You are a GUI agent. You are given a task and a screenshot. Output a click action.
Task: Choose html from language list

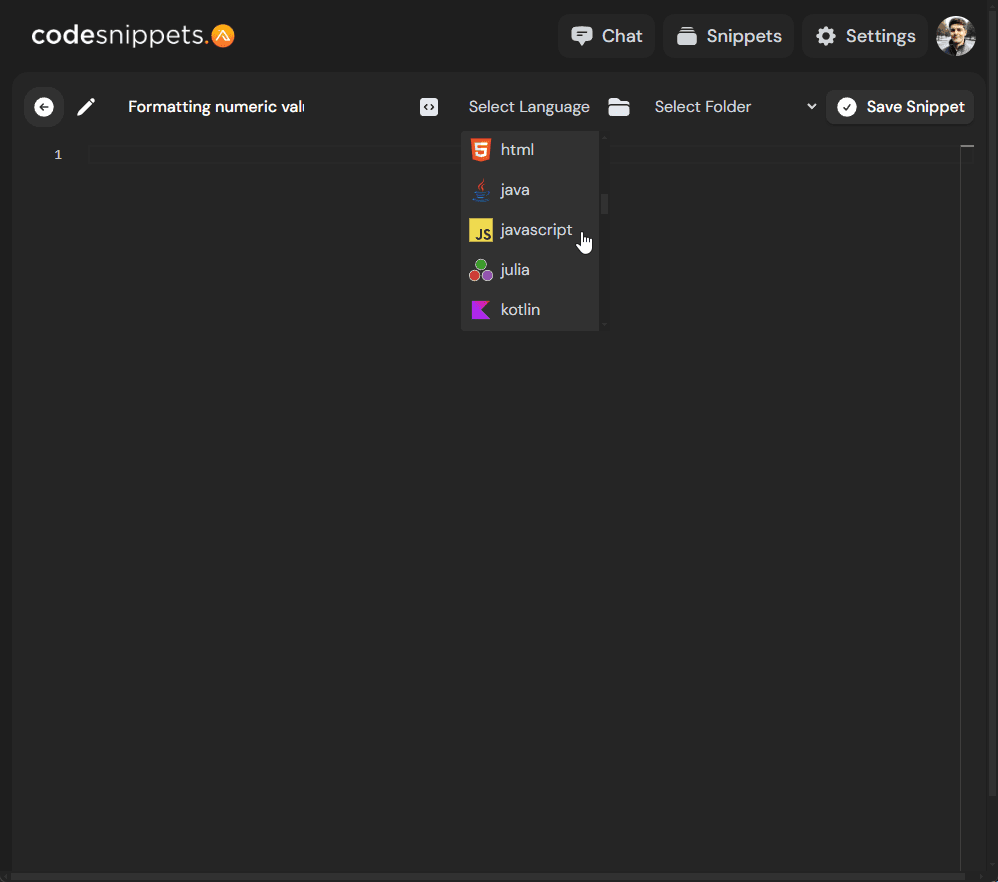pyautogui.click(x=530, y=150)
